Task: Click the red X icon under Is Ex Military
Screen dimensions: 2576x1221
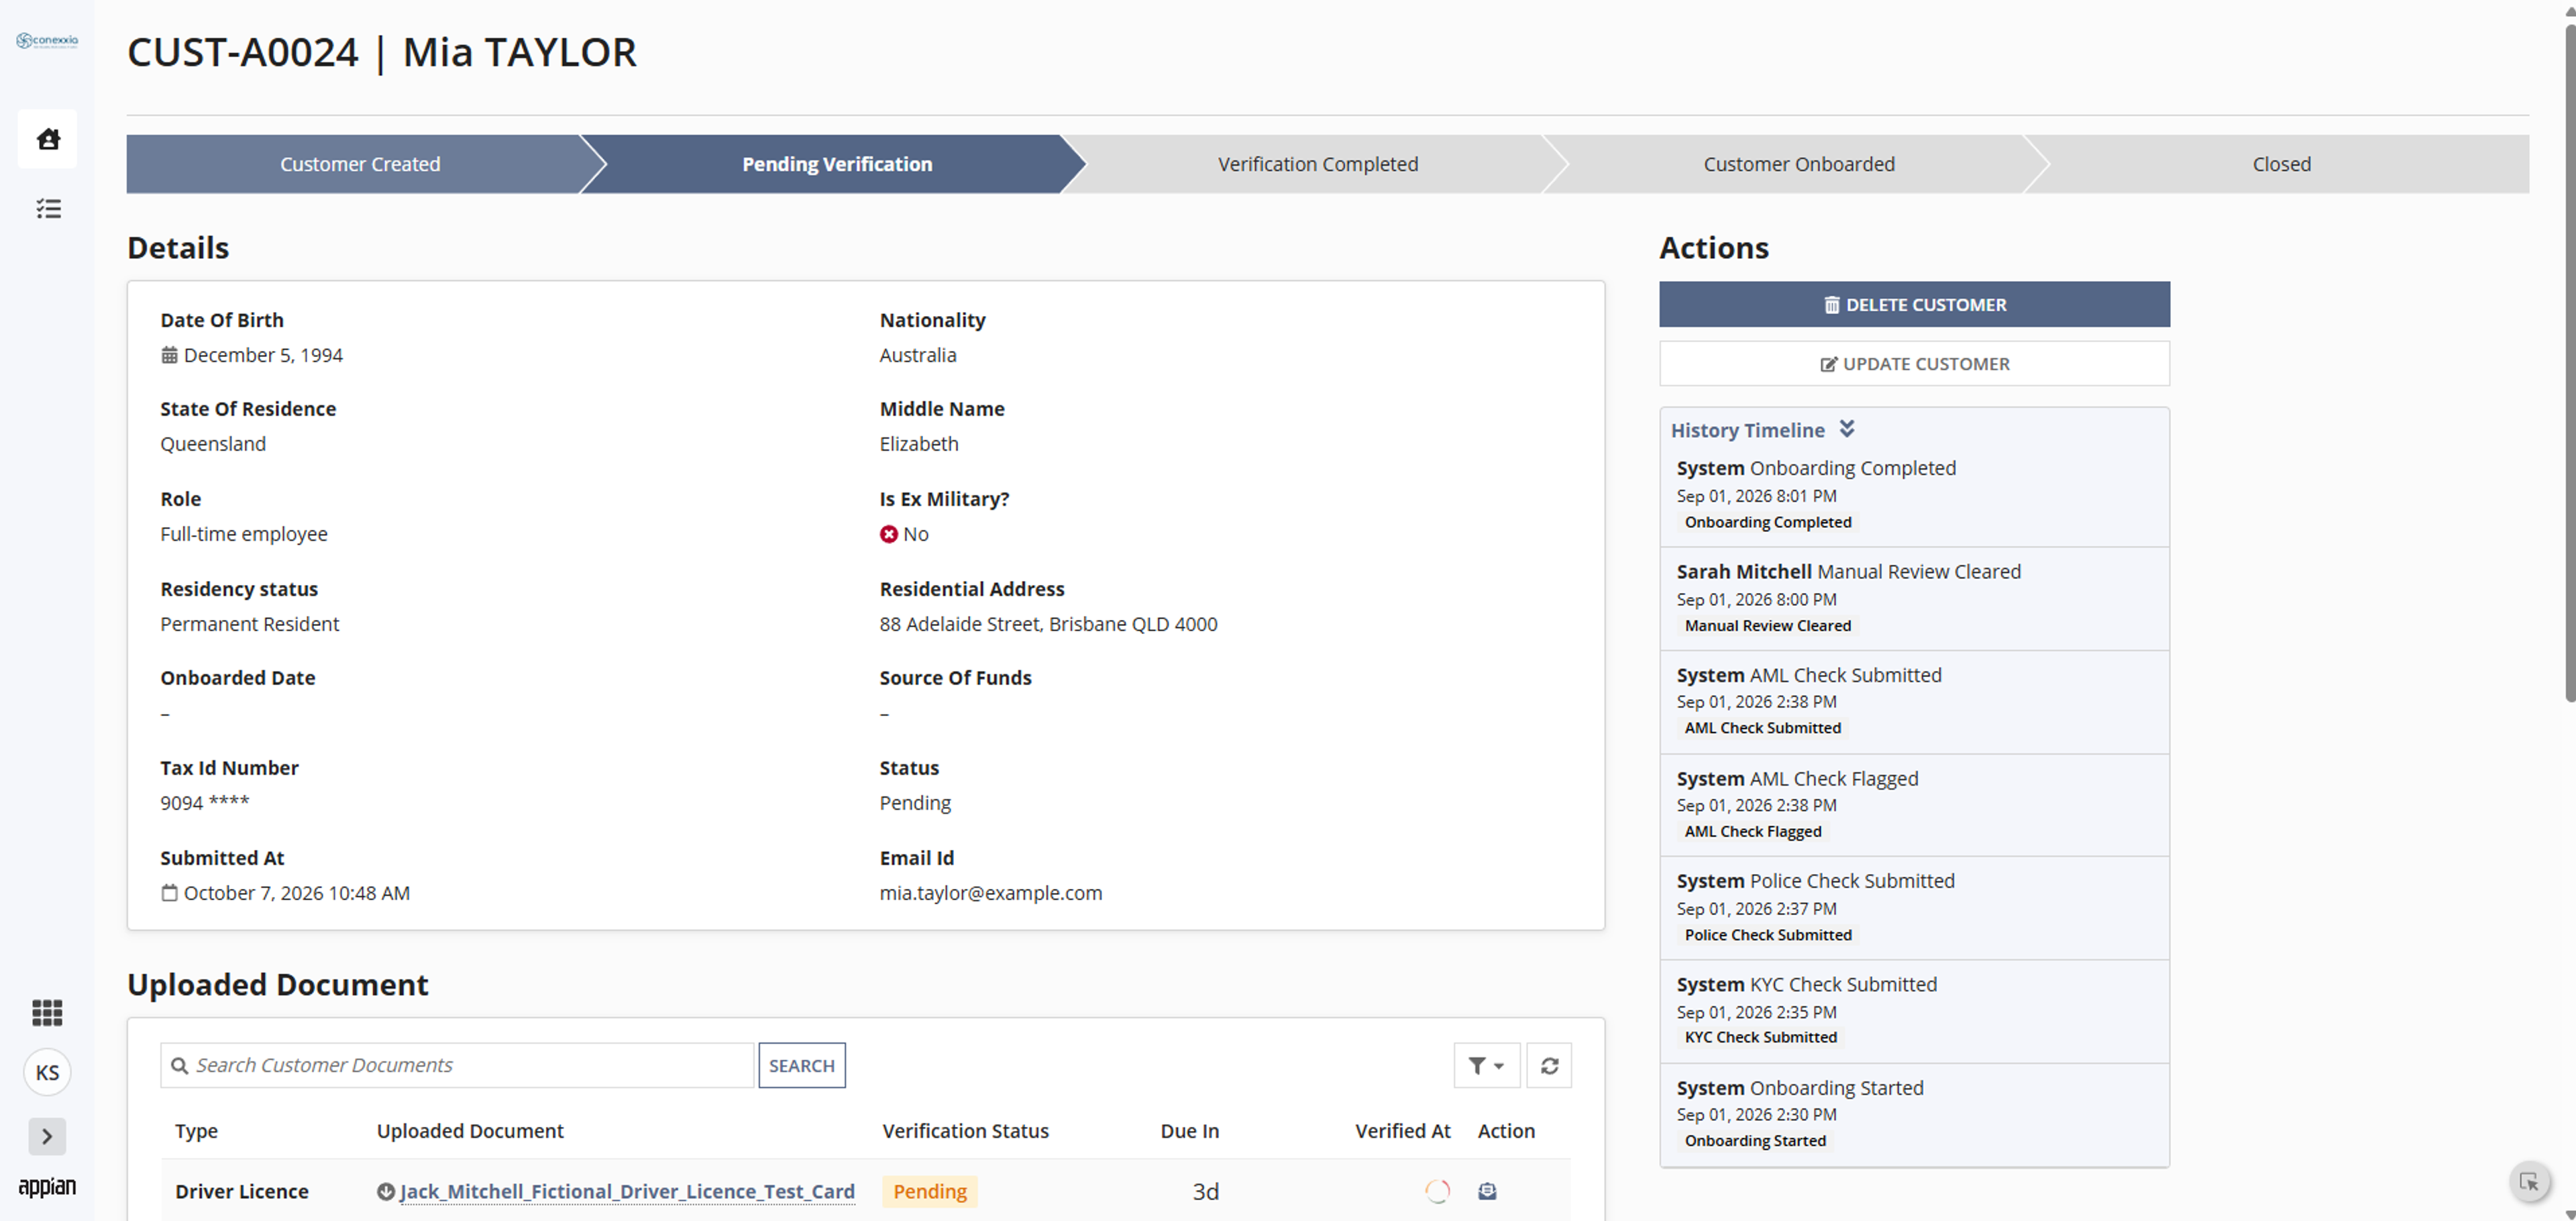Action: tap(888, 534)
